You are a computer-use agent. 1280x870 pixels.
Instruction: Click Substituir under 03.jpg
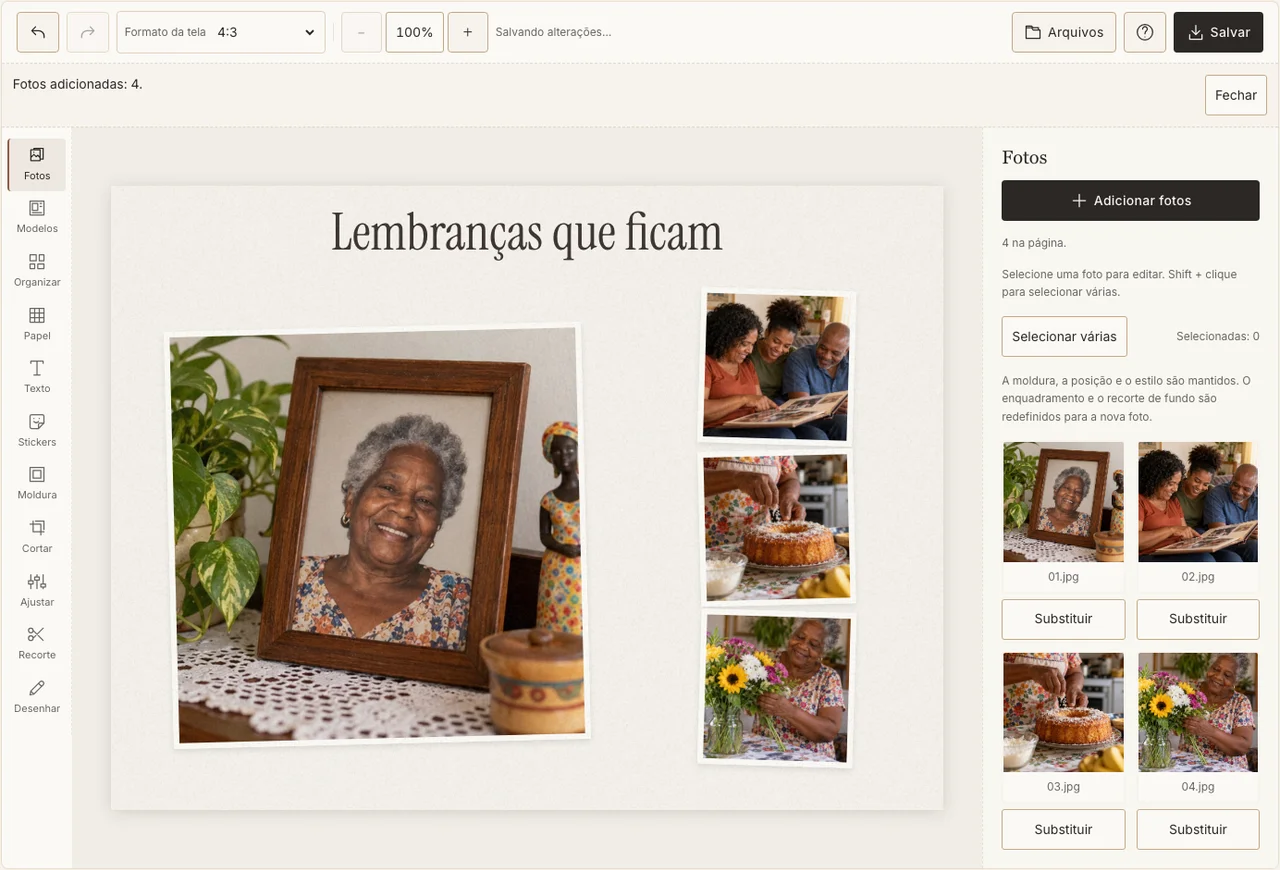[1063, 829]
